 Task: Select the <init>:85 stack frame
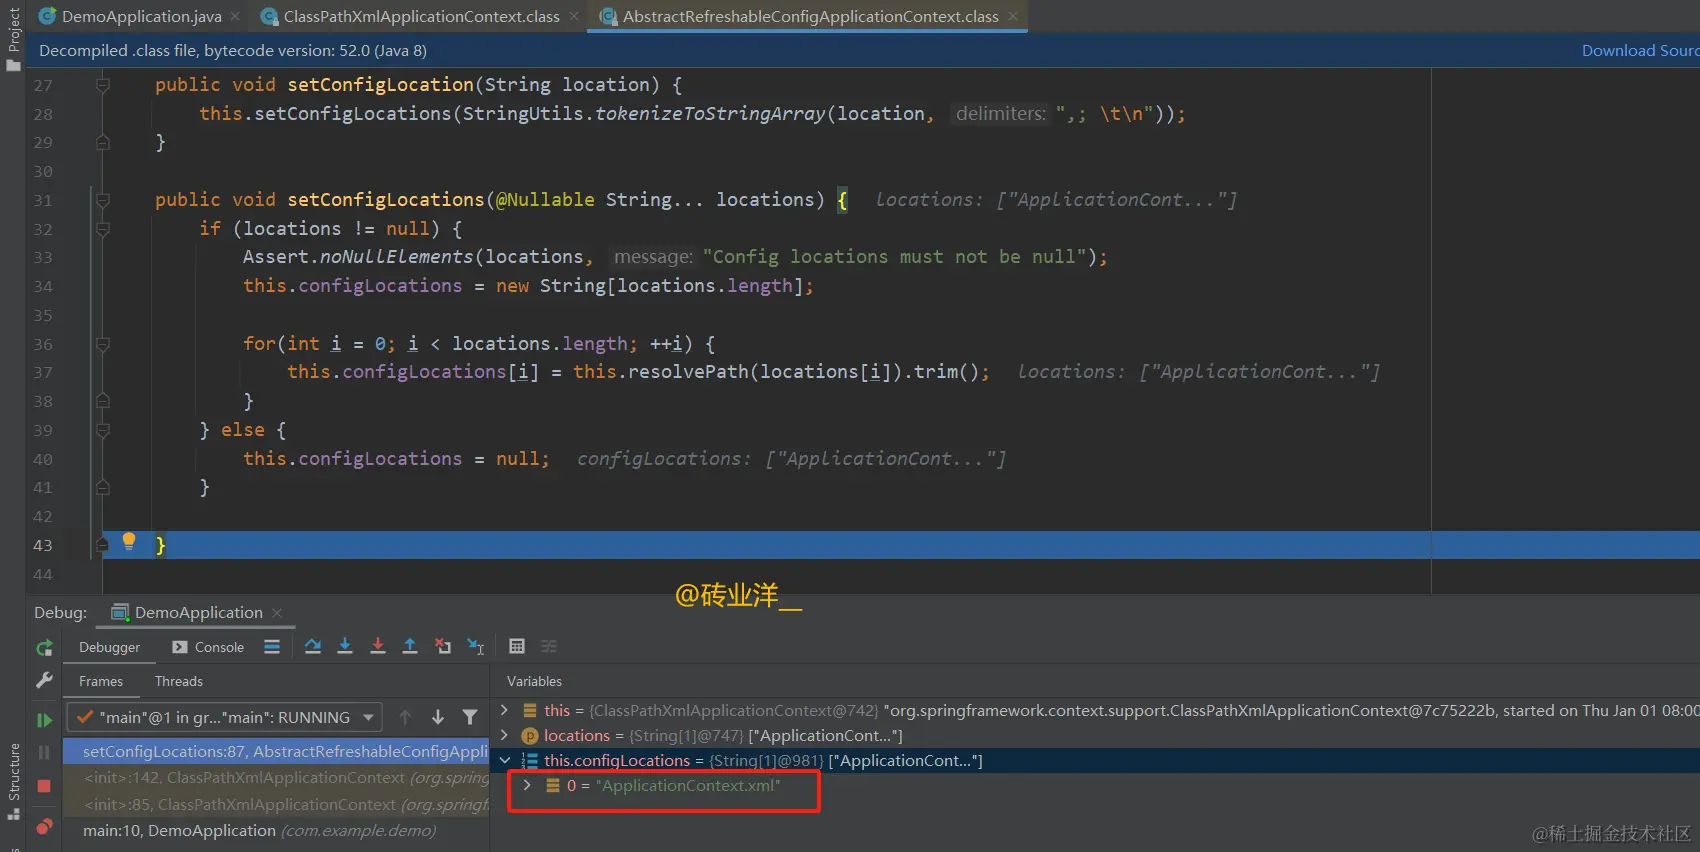pyautogui.click(x=276, y=804)
